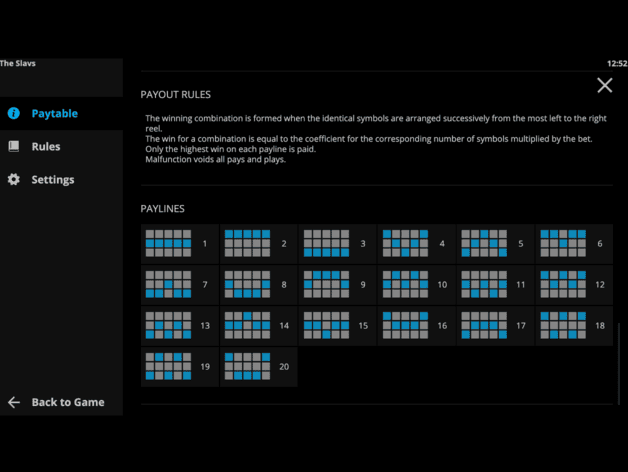The width and height of the screenshot is (628, 472).
Task: Open the Rules section
Action: pos(61,147)
